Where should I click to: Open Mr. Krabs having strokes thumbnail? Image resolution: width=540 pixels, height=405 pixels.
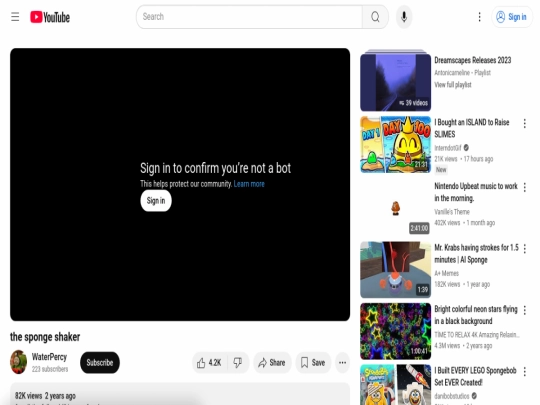click(x=395, y=270)
